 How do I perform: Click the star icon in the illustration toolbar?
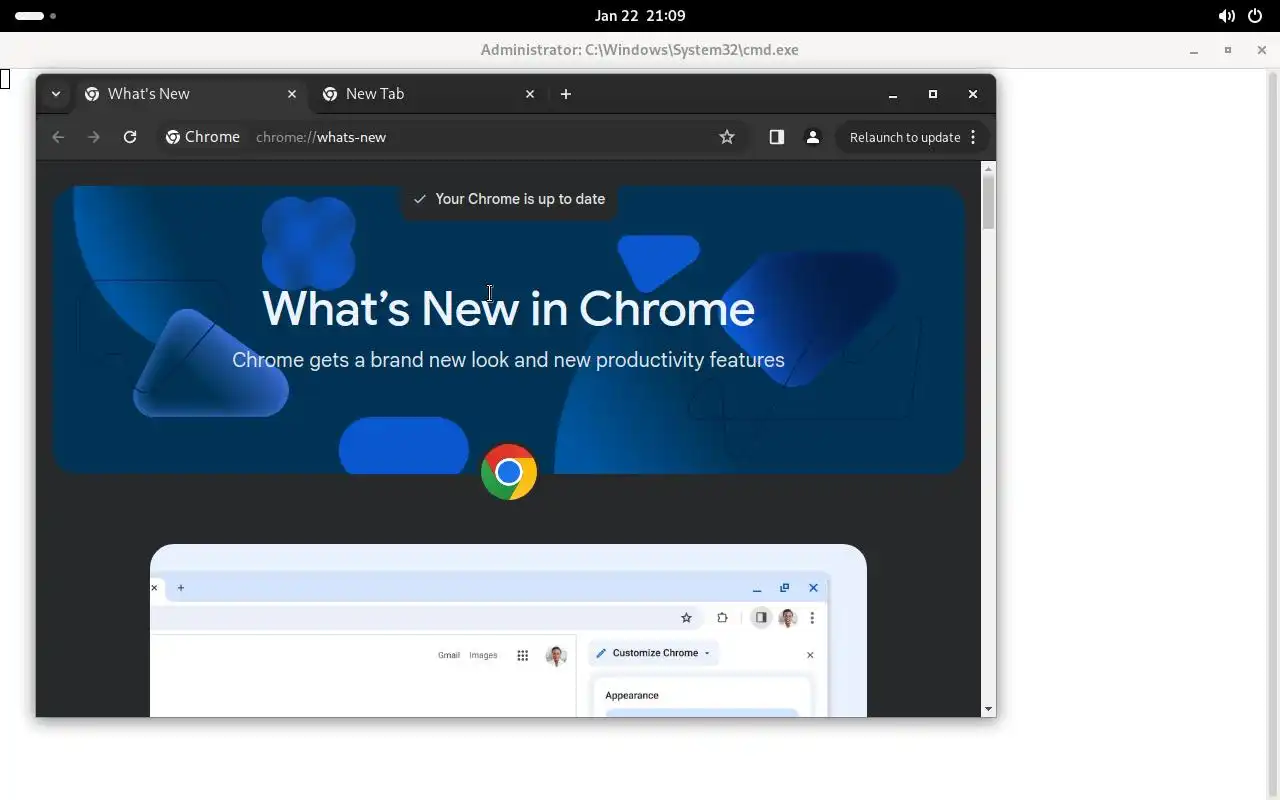tap(686, 618)
